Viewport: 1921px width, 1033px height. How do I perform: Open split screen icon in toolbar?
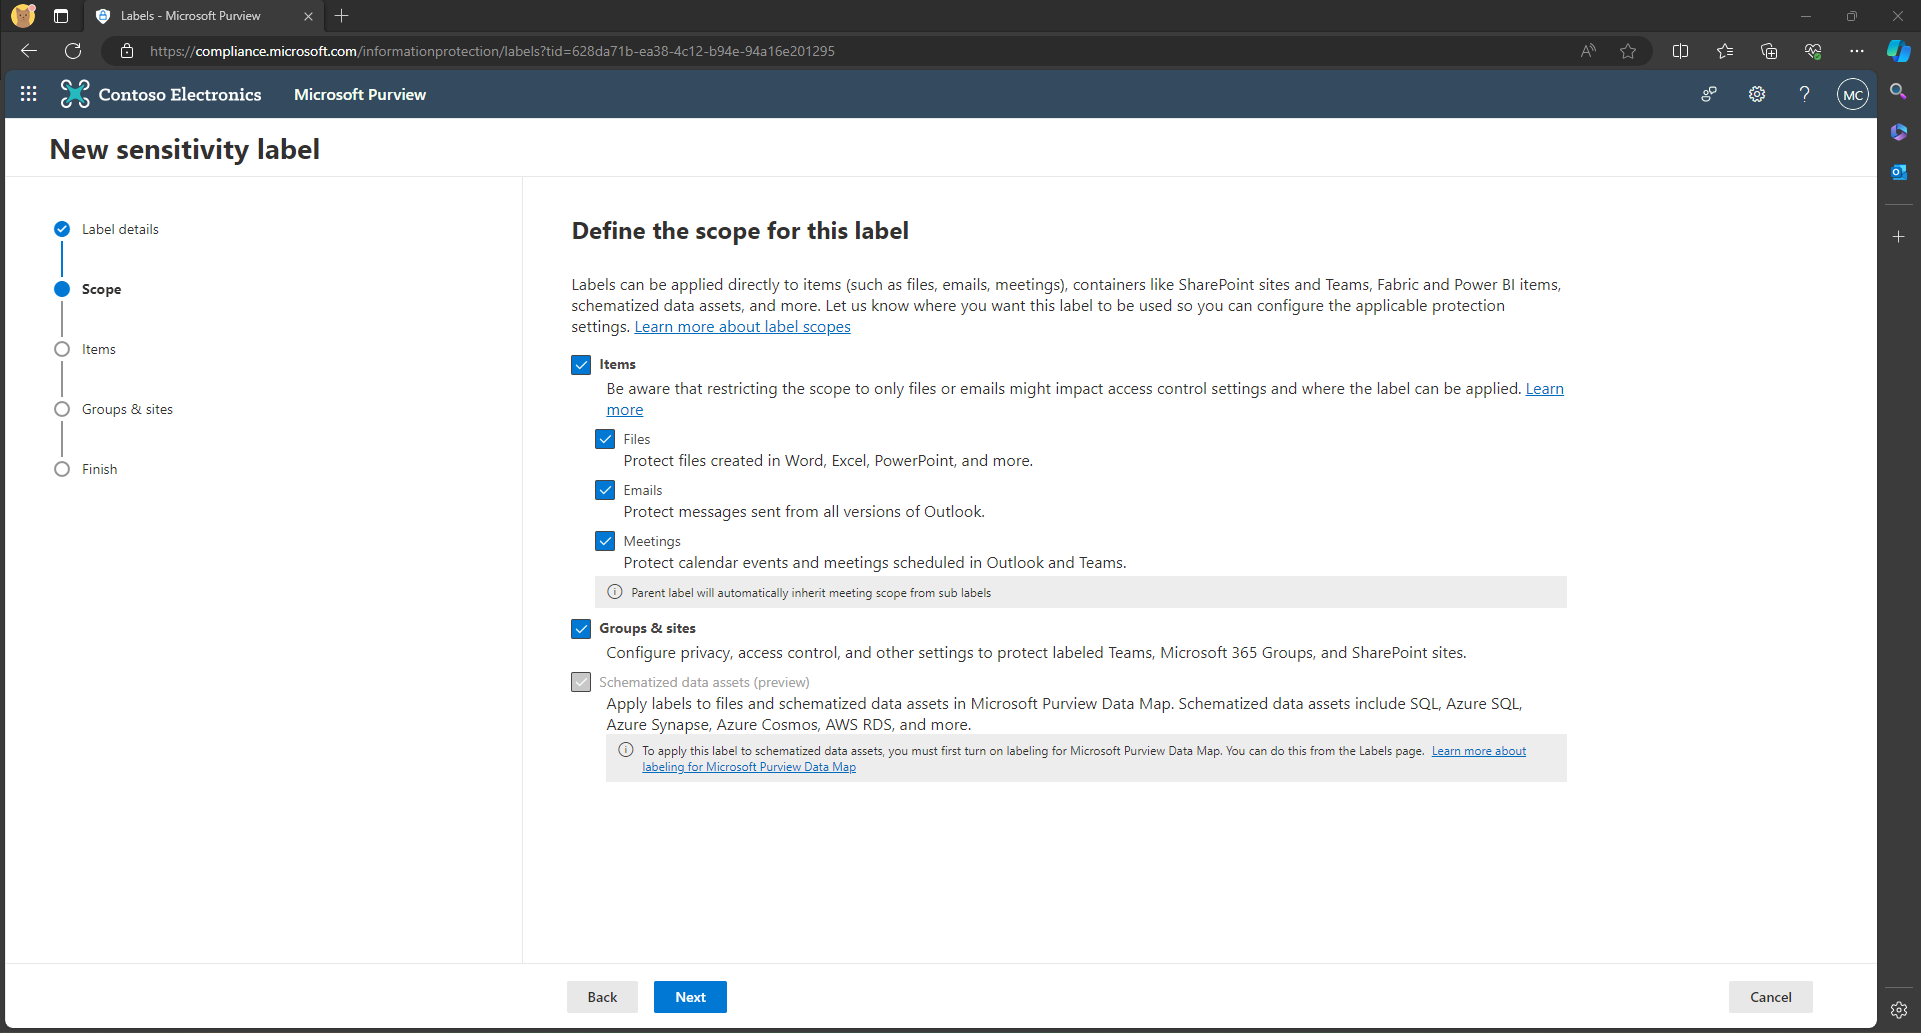click(1680, 51)
